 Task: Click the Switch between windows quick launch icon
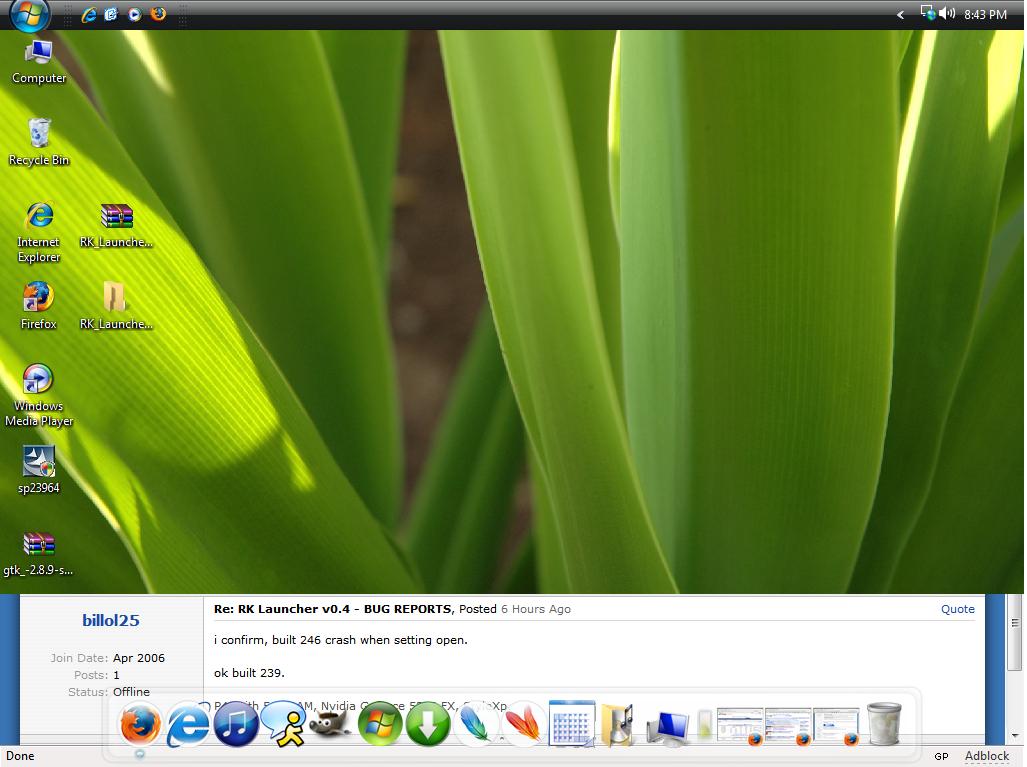(x=111, y=14)
